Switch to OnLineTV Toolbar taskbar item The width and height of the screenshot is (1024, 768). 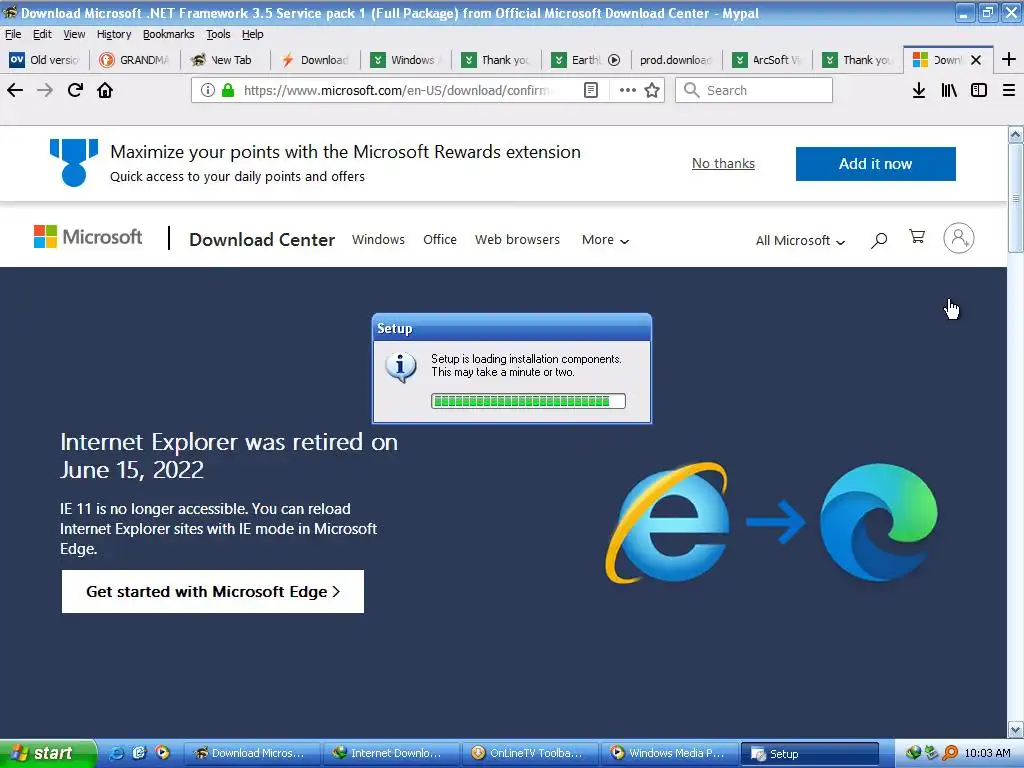tap(530, 754)
